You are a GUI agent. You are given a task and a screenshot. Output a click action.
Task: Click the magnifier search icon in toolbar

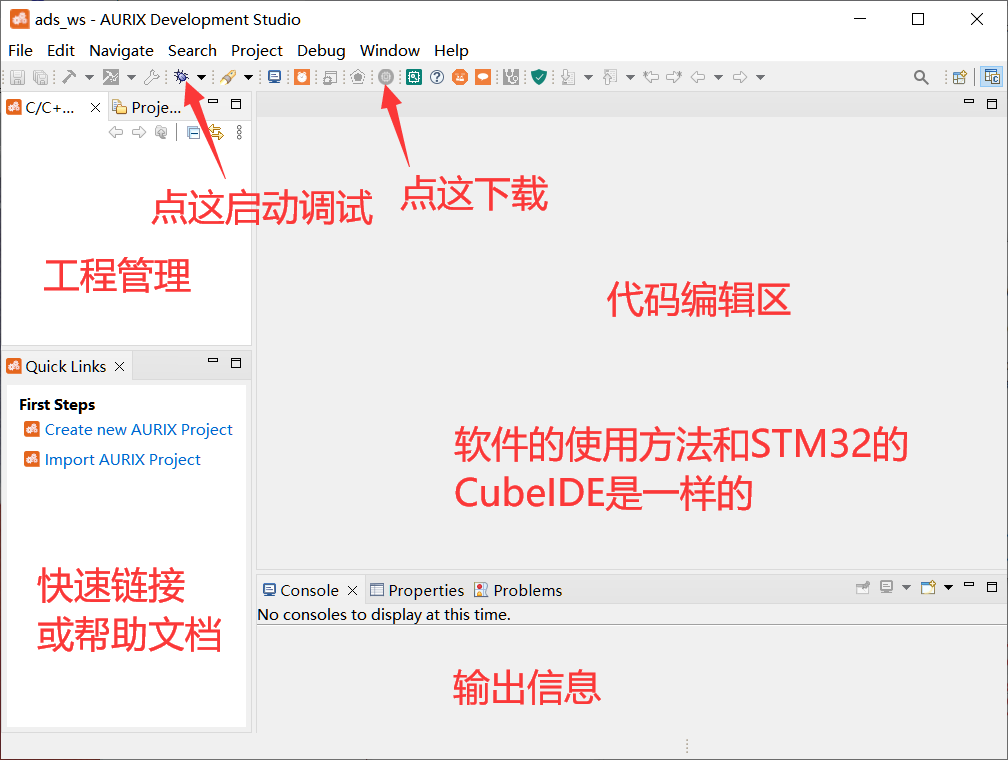pyautogui.click(x=921, y=77)
